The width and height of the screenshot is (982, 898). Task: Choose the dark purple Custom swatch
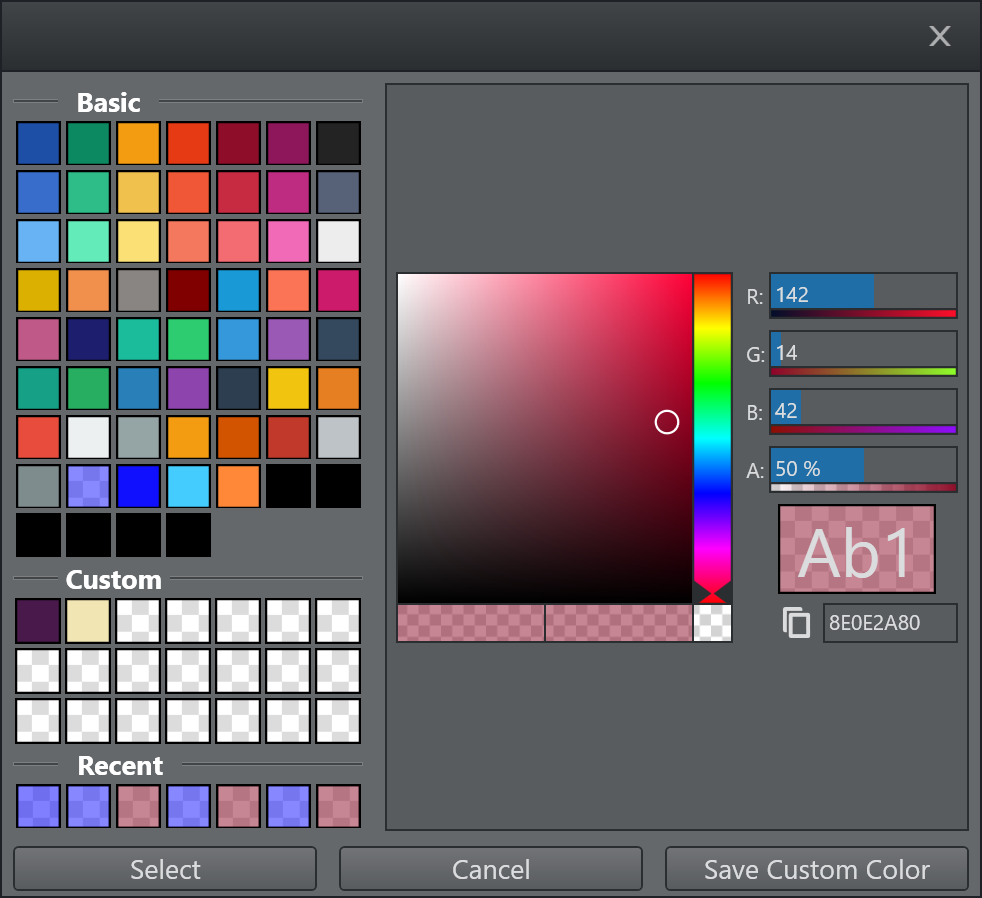[x=38, y=621]
